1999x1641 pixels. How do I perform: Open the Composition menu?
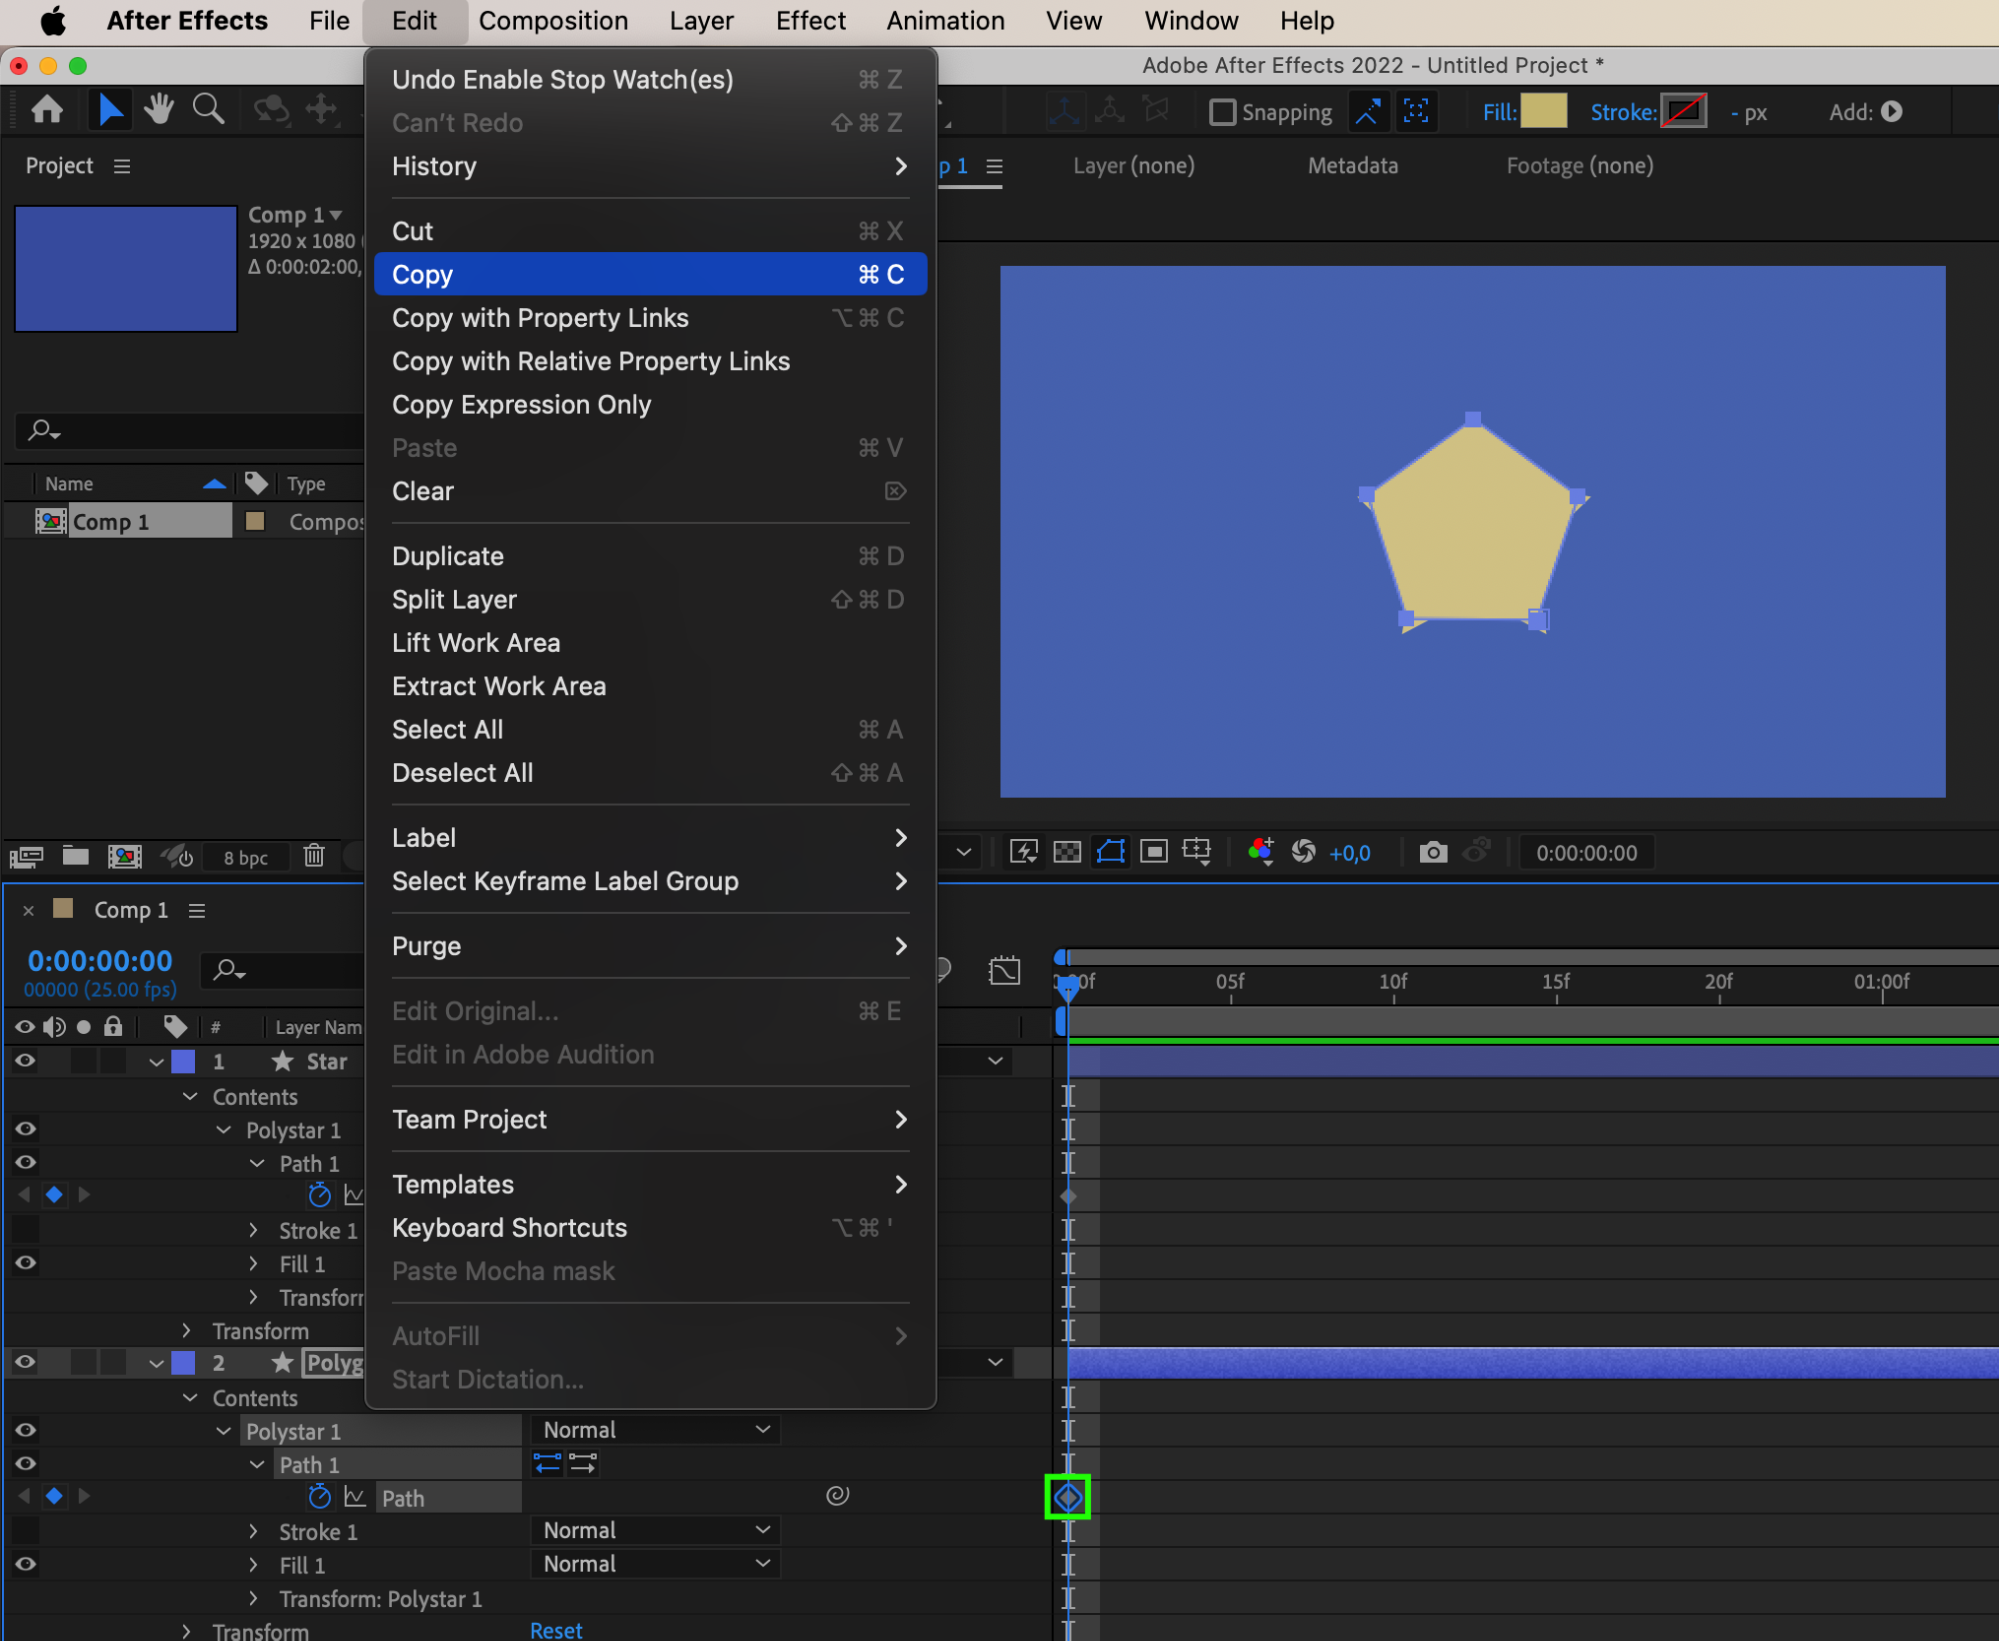(553, 21)
